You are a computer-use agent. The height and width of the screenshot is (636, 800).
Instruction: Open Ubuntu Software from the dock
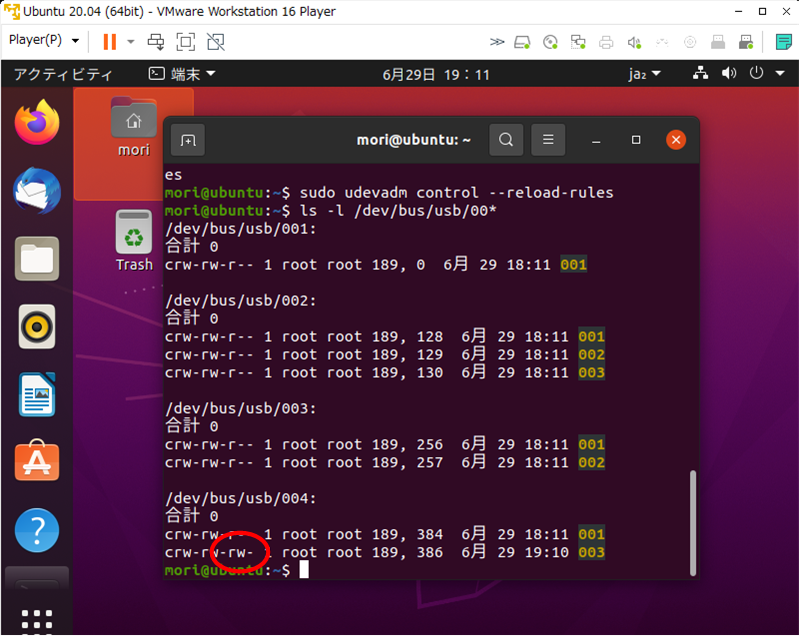pyautogui.click(x=37, y=460)
